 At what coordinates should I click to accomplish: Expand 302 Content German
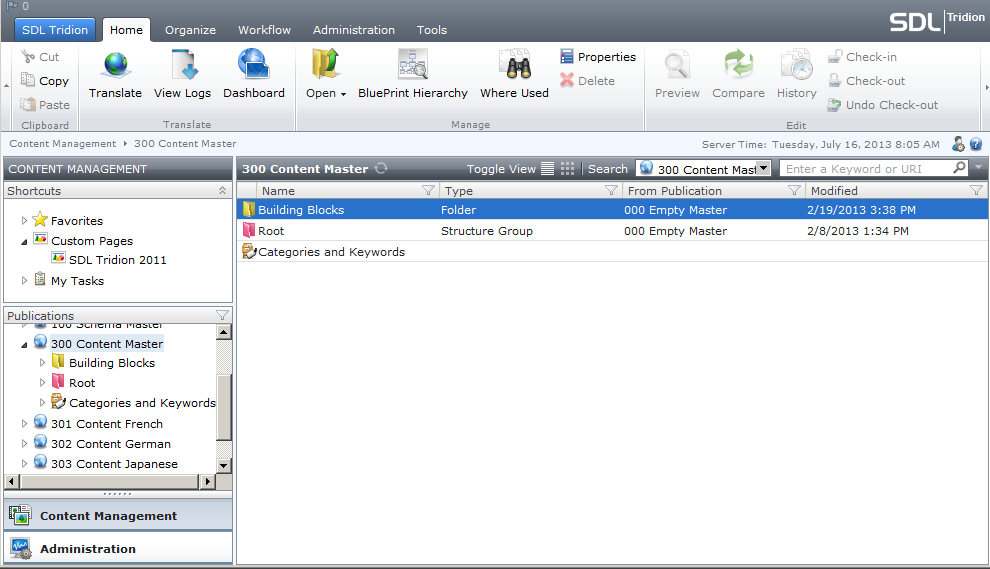(24, 444)
